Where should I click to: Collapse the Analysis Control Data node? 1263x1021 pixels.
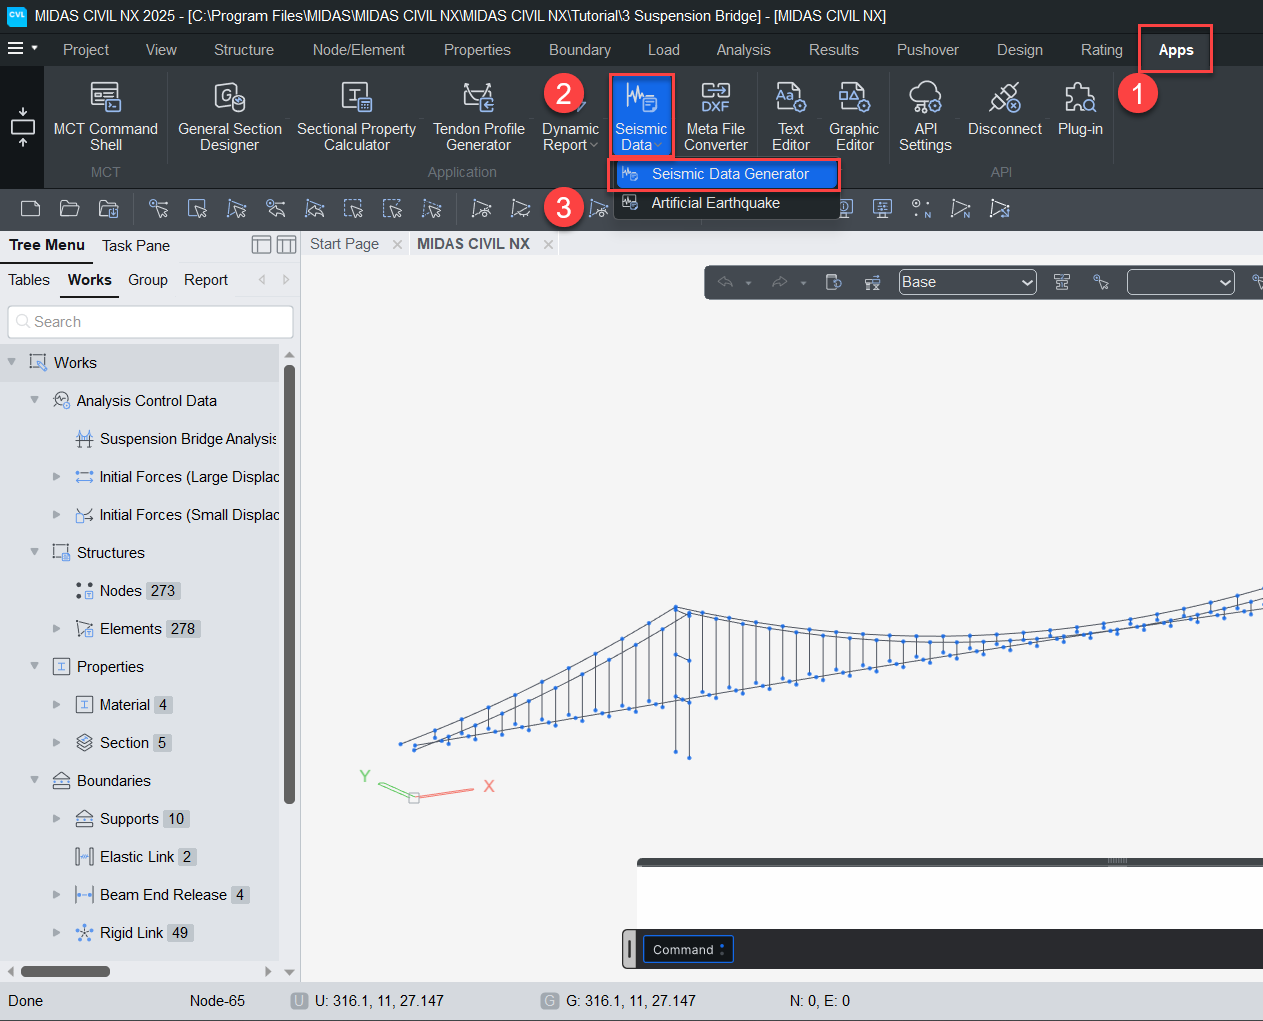point(34,400)
